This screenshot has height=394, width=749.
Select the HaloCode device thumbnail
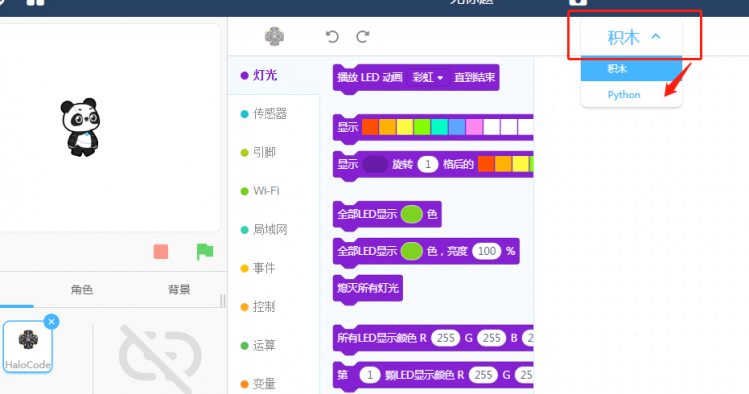pyautogui.click(x=28, y=347)
